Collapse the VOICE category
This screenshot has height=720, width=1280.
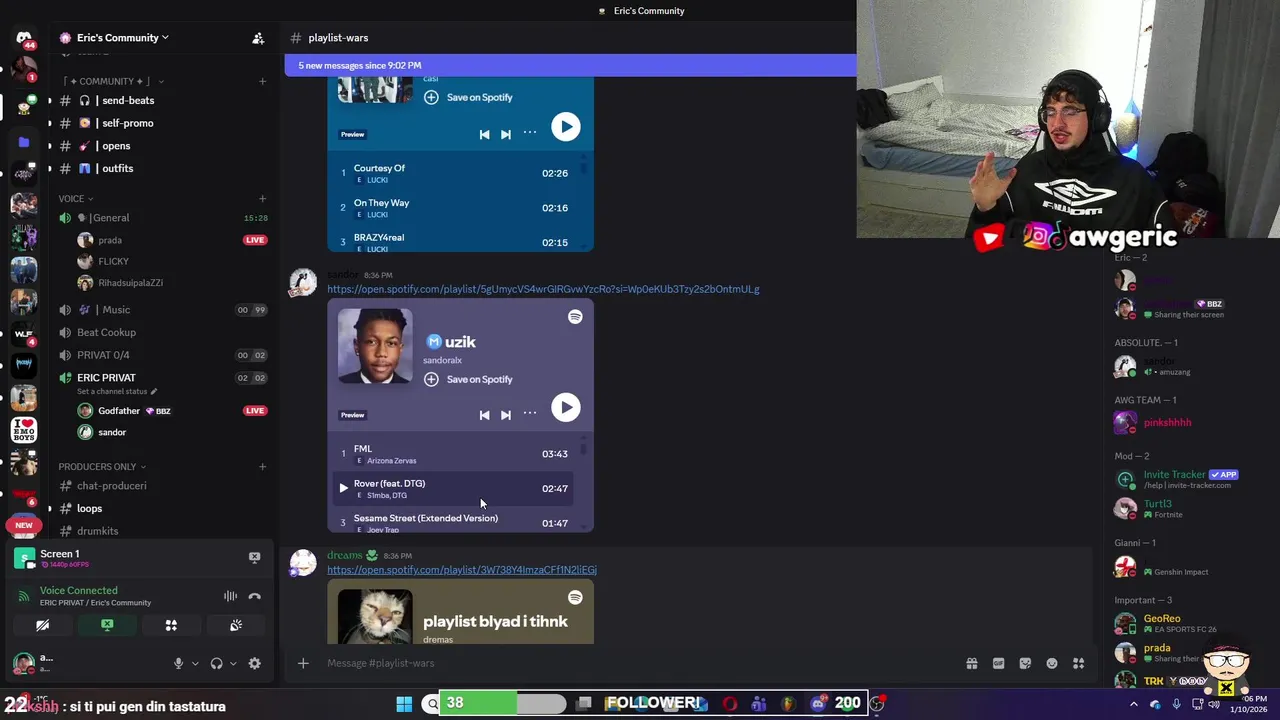pos(76,199)
